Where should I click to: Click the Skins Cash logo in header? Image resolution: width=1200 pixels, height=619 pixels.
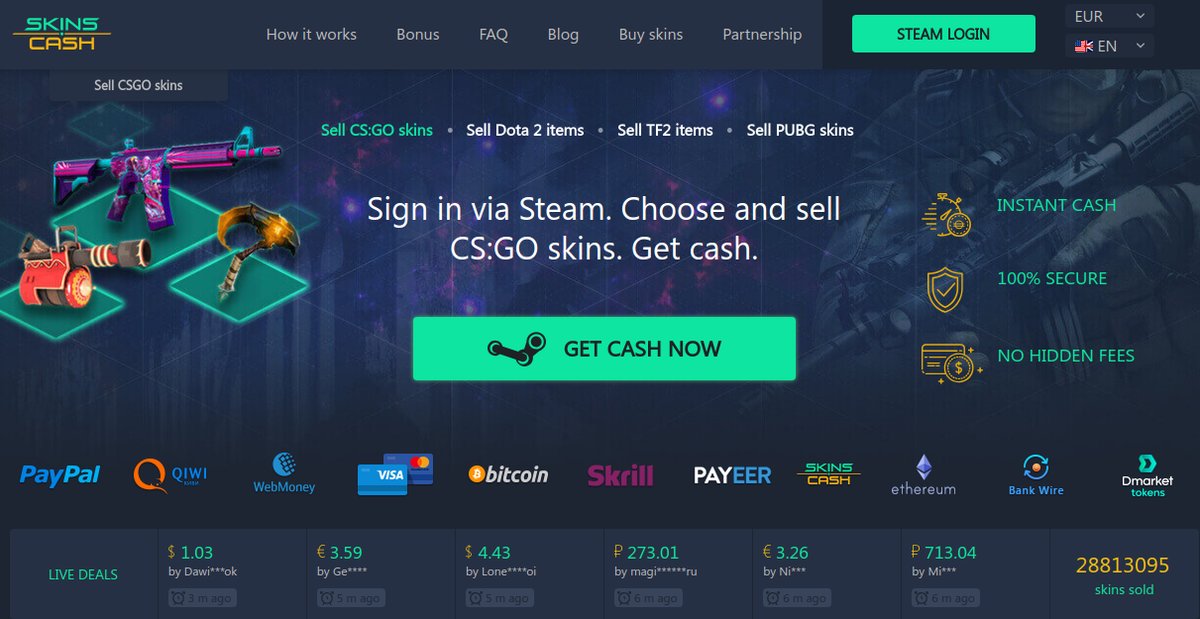[x=62, y=34]
